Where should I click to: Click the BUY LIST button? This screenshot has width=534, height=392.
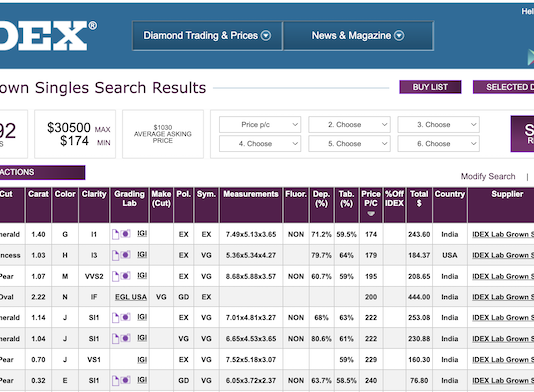(x=430, y=87)
